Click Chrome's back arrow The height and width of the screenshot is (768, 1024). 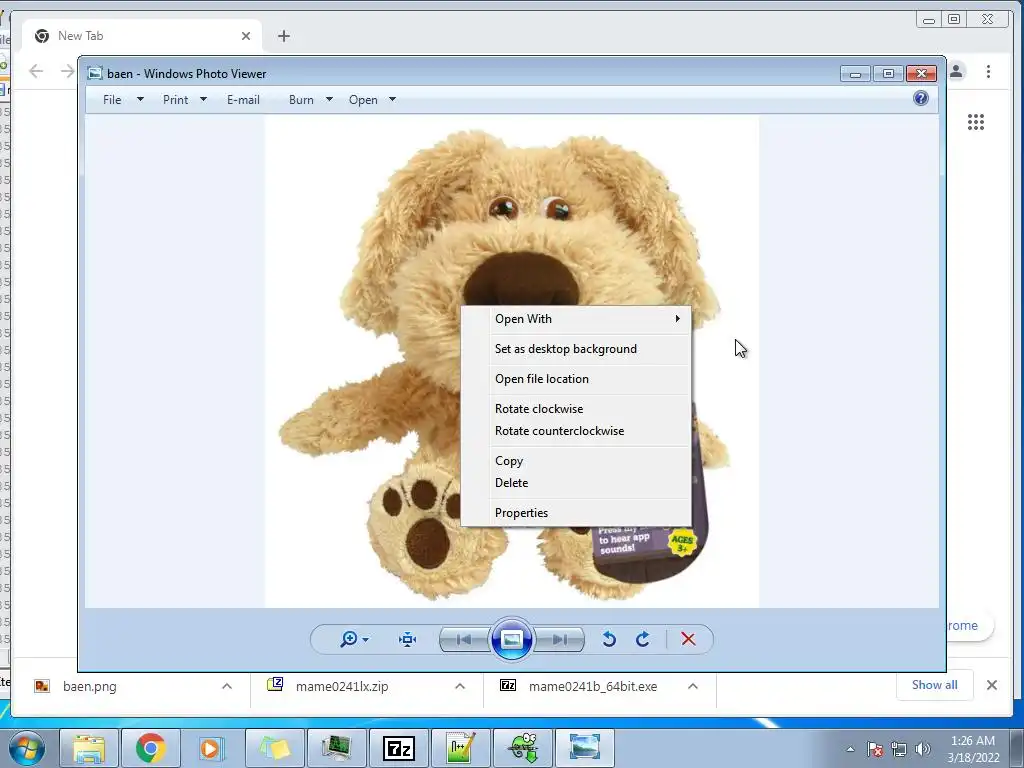pyautogui.click(x=36, y=71)
